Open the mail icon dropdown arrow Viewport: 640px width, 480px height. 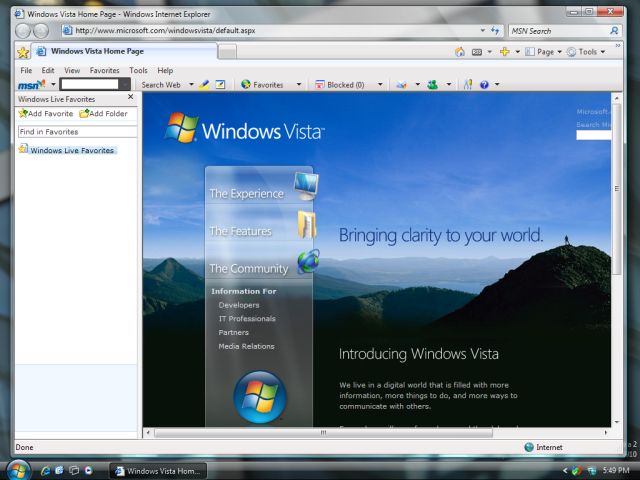418,84
